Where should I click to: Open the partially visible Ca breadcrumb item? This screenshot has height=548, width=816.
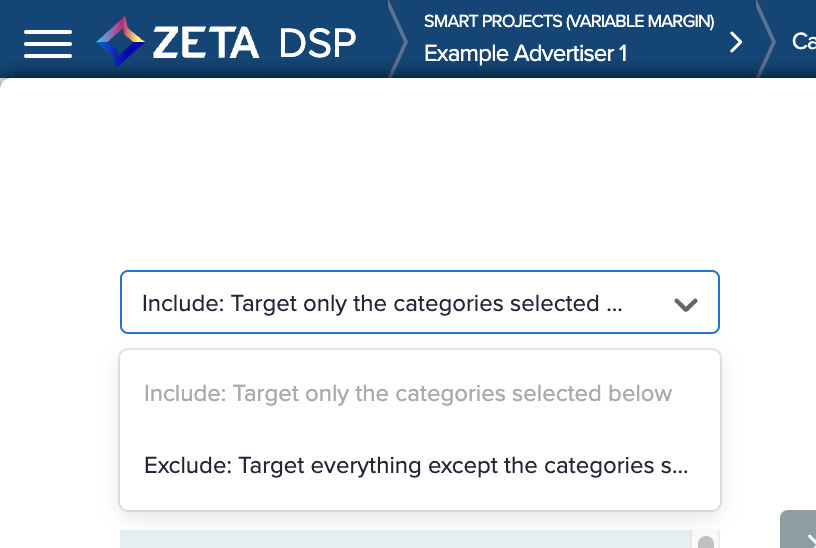(803, 42)
